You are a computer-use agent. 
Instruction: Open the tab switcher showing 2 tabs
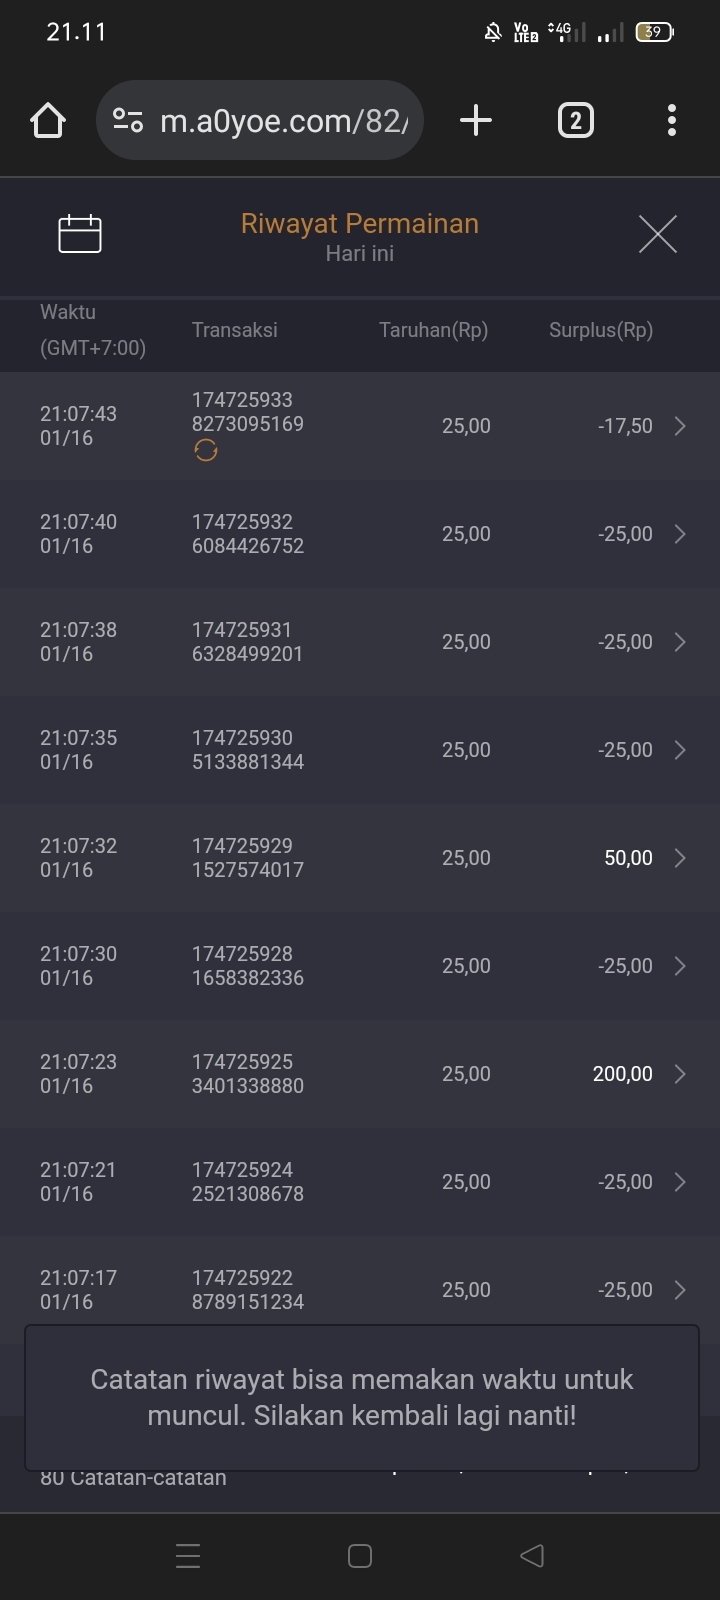point(575,121)
